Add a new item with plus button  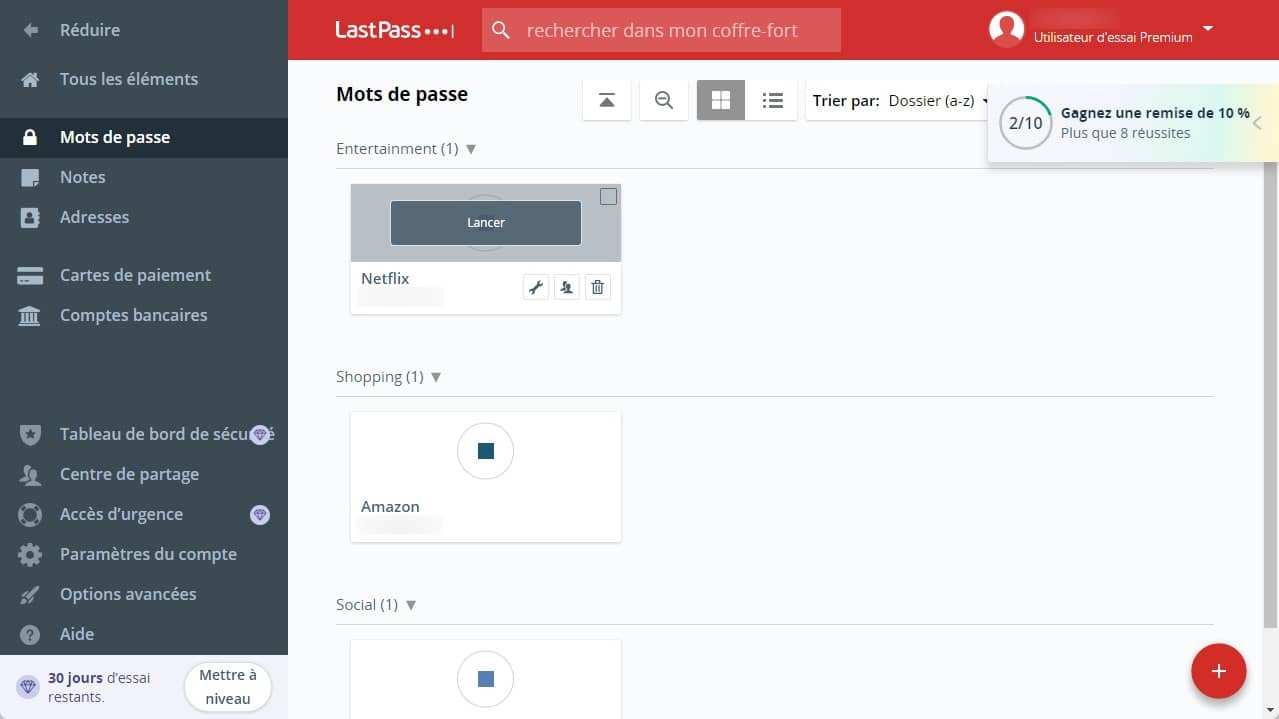[x=1219, y=671]
